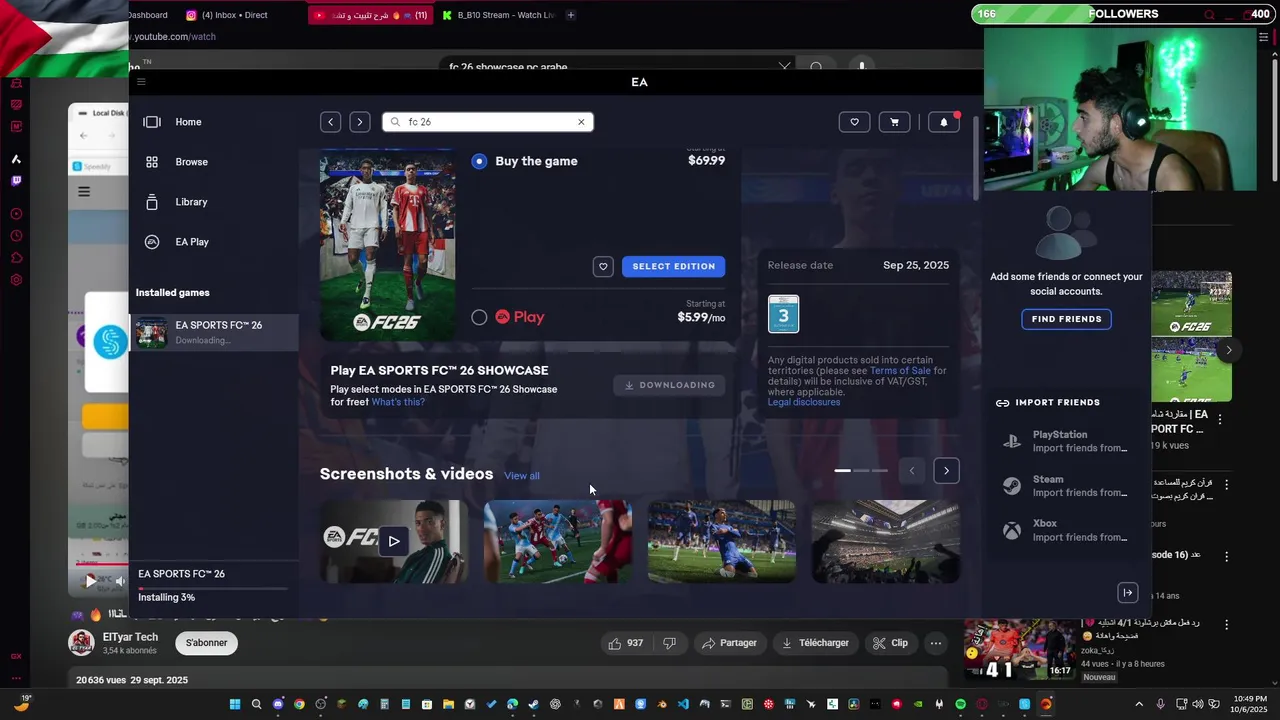Open the EA app hamburger menu
1280x720 pixels.
coord(141,82)
